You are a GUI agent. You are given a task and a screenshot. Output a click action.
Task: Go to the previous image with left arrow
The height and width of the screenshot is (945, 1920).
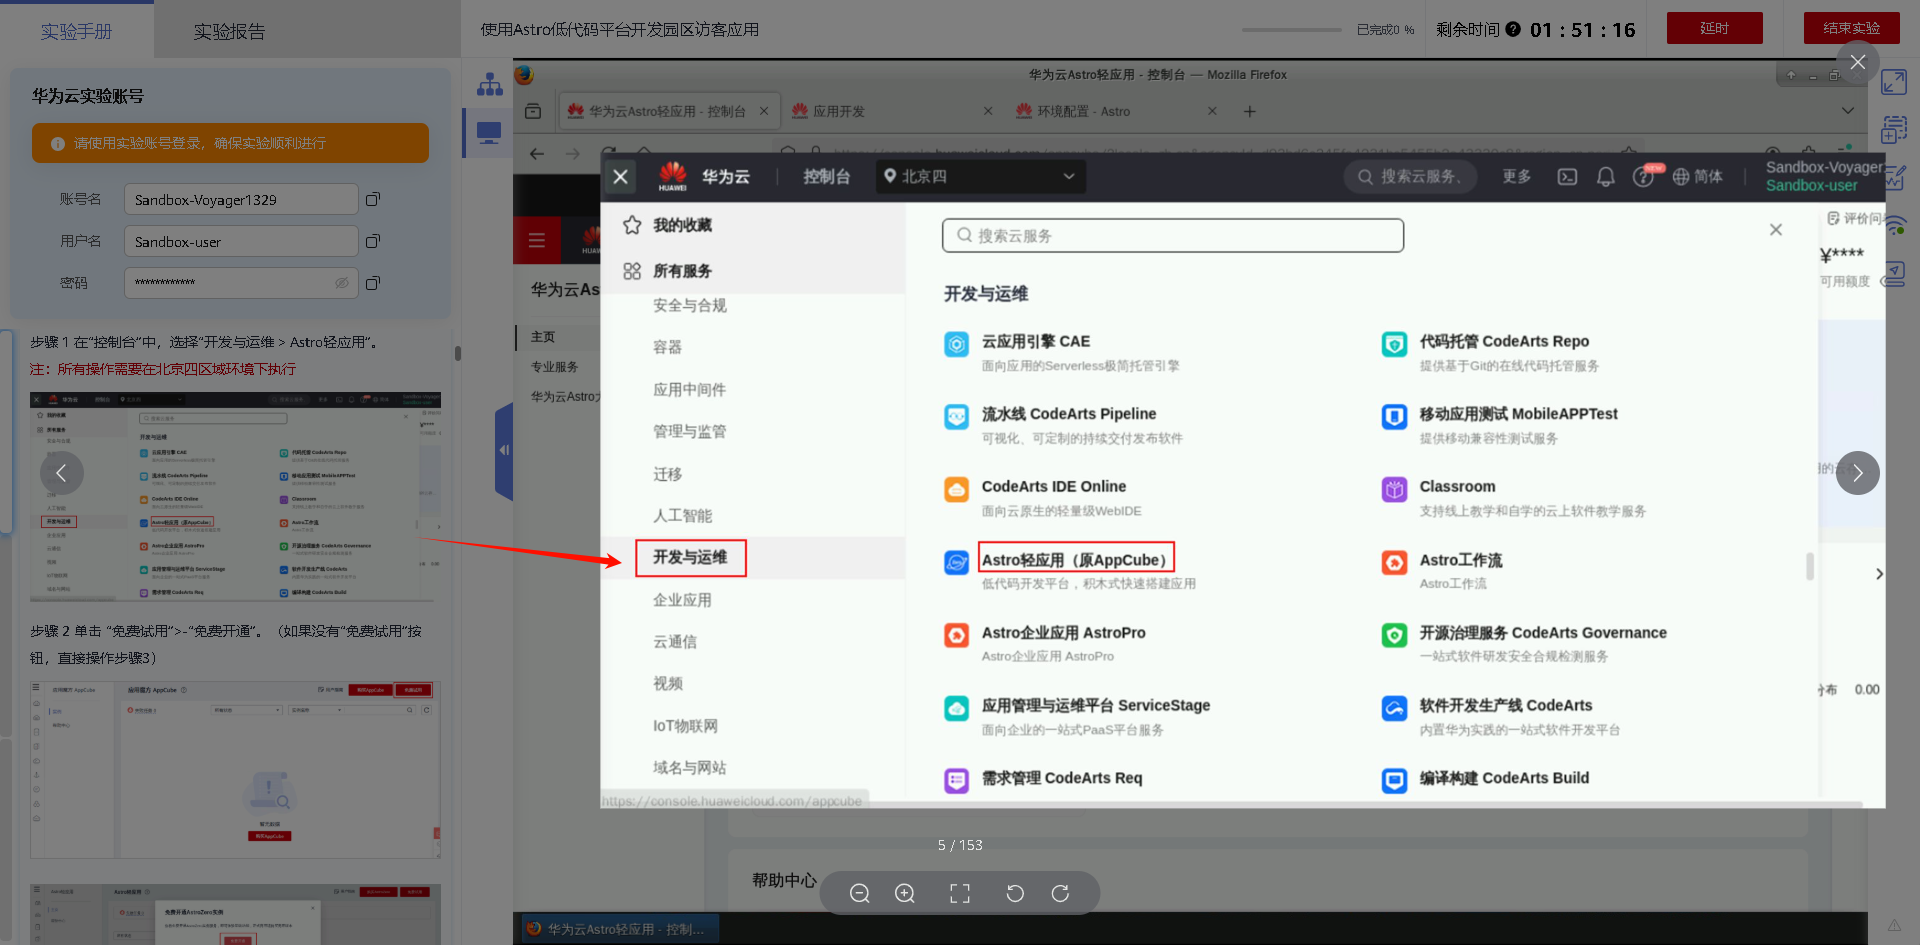tap(62, 473)
